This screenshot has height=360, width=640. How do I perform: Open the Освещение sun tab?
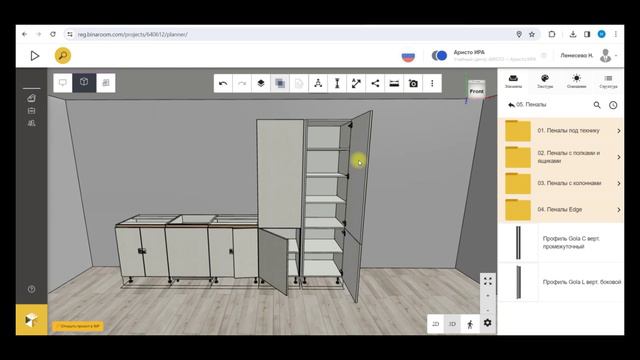(576, 81)
